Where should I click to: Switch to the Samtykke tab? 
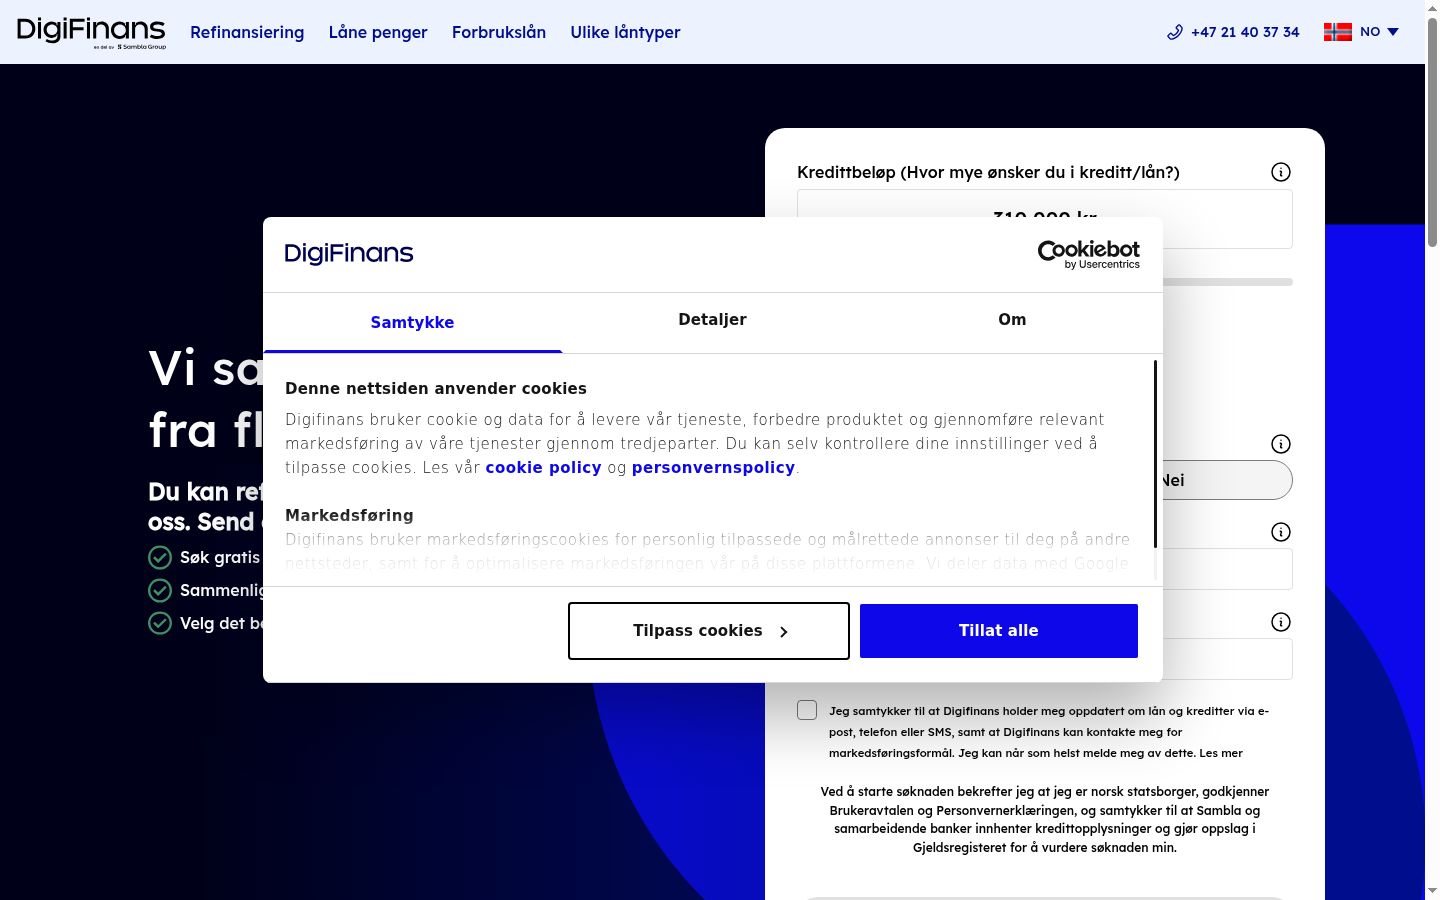click(x=412, y=322)
